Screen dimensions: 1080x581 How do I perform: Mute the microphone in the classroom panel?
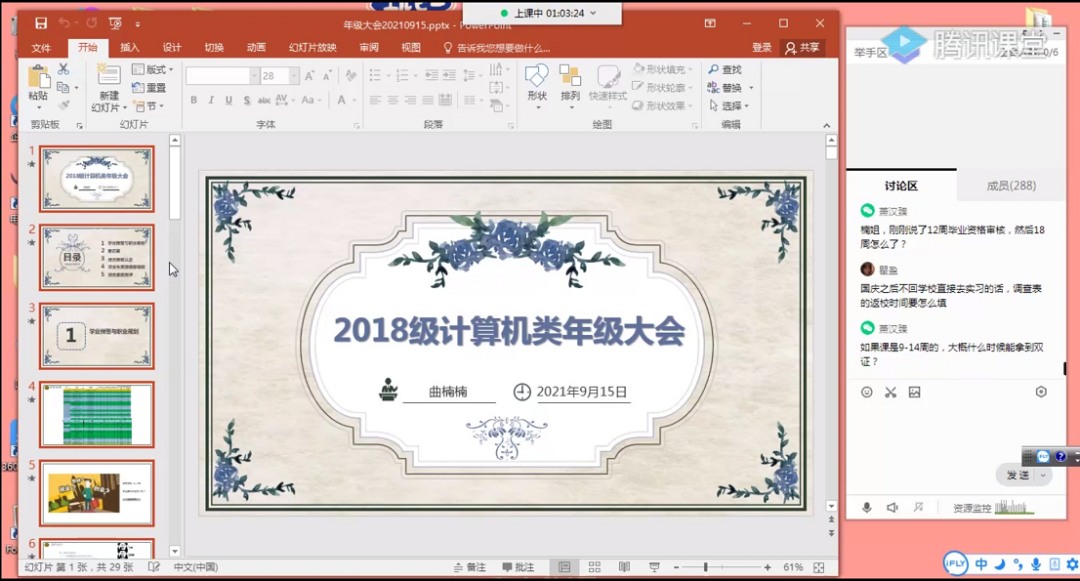point(866,508)
